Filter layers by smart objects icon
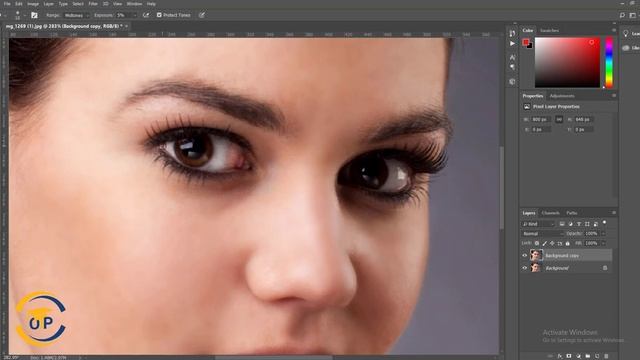The image size is (640, 360). pos(596,224)
